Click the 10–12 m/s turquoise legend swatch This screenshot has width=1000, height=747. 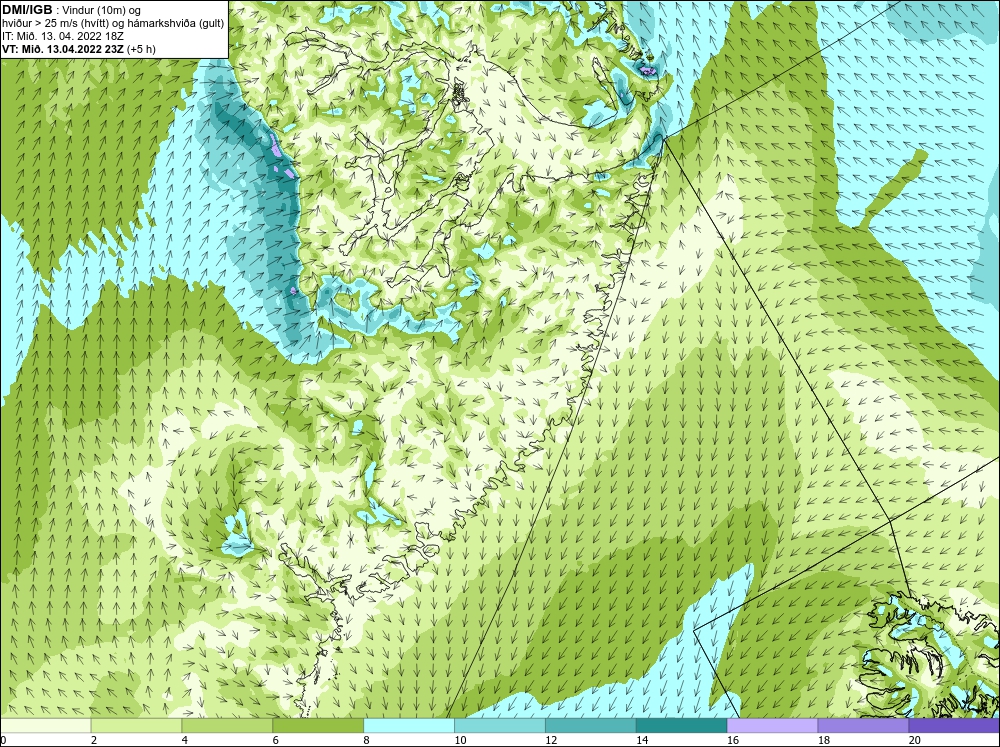[x=500, y=726]
